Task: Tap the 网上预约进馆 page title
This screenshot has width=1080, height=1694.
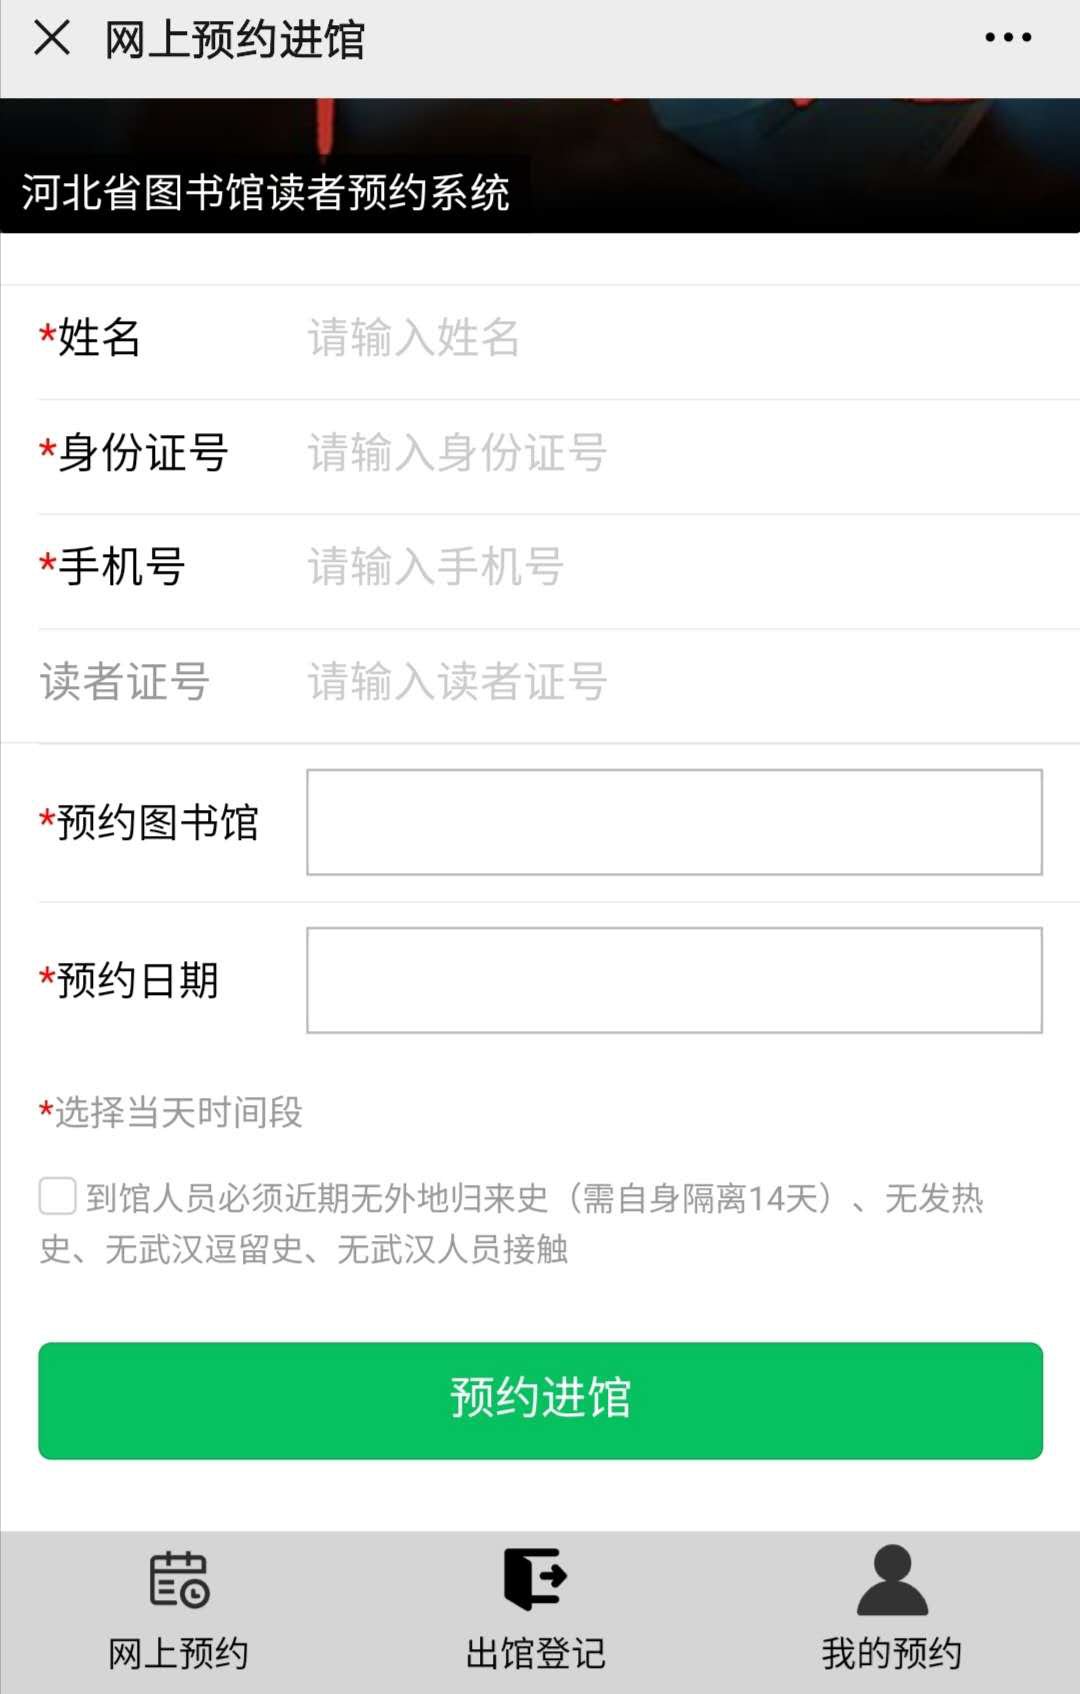Action: click(235, 40)
